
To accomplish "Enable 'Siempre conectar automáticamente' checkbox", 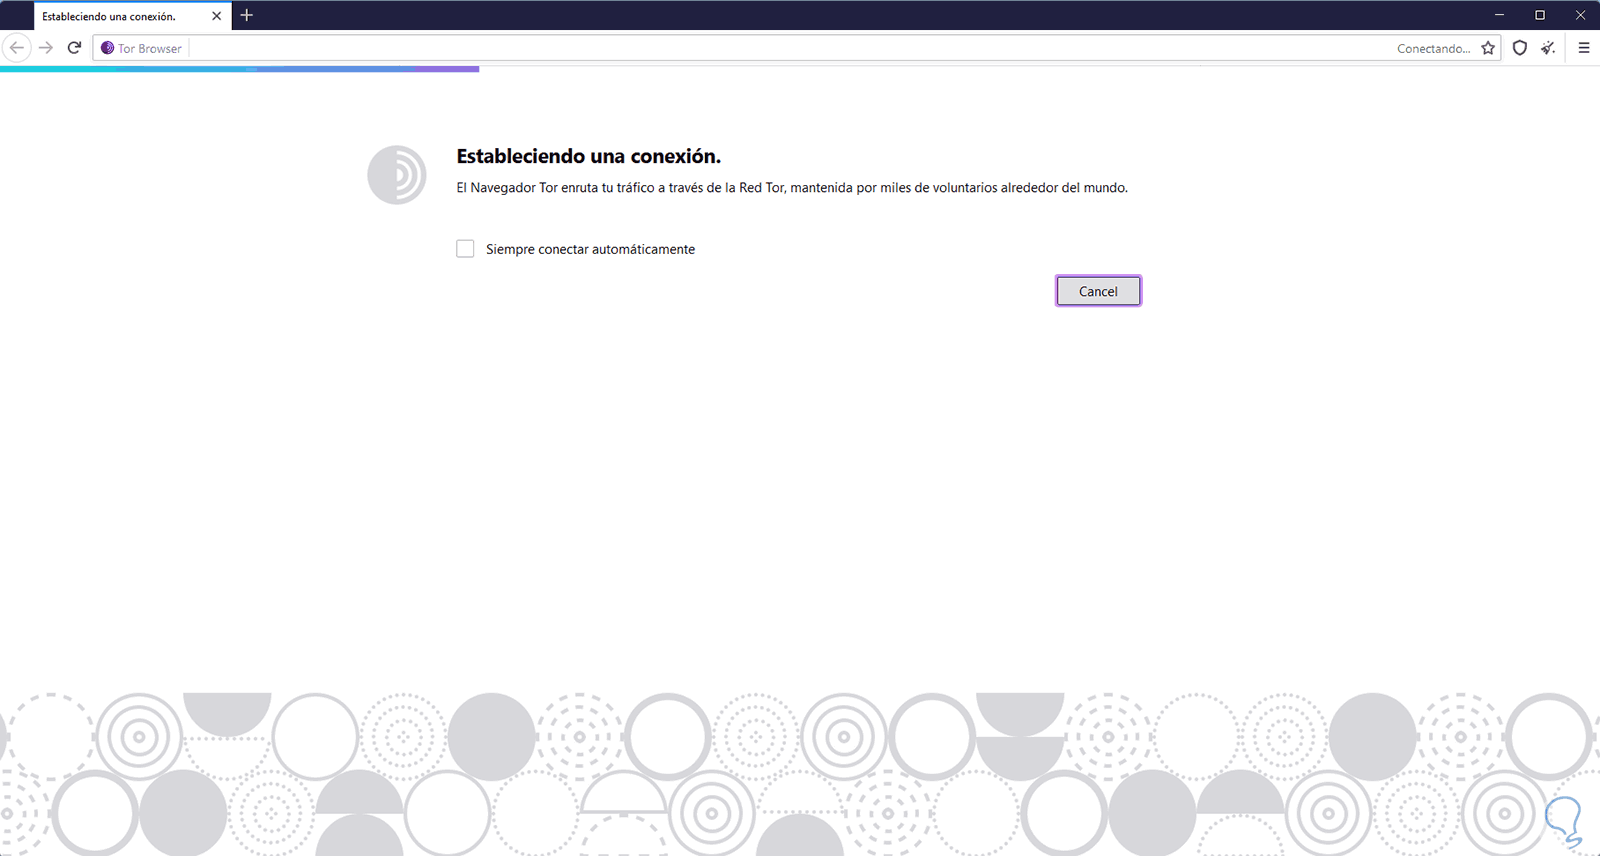I will (465, 248).
